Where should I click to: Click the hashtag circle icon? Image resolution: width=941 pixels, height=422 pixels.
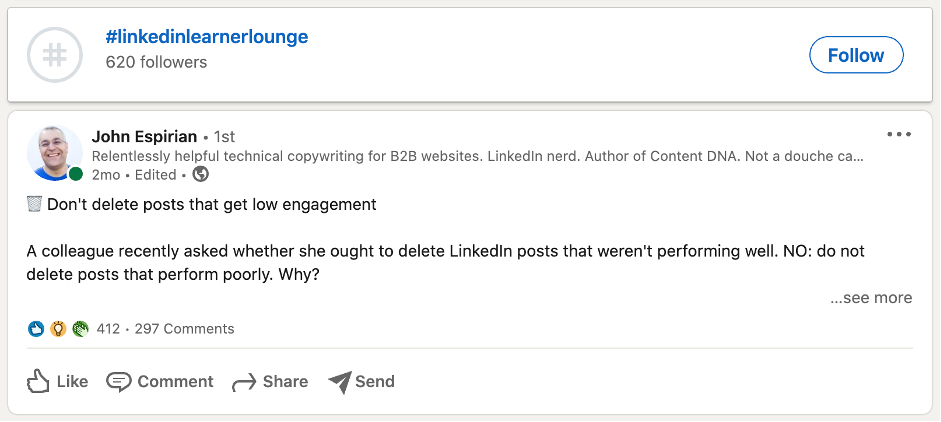pyautogui.click(x=54, y=54)
